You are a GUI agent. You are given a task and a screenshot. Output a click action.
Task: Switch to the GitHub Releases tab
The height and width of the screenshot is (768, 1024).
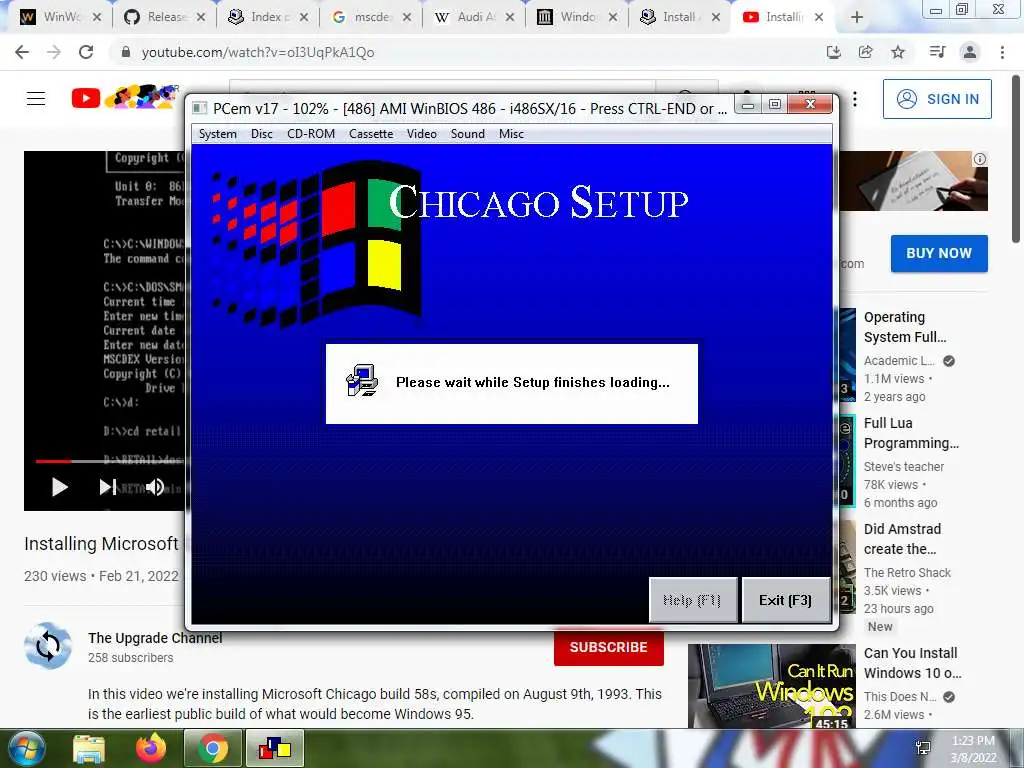pyautogui.click(x=155, y=17)
